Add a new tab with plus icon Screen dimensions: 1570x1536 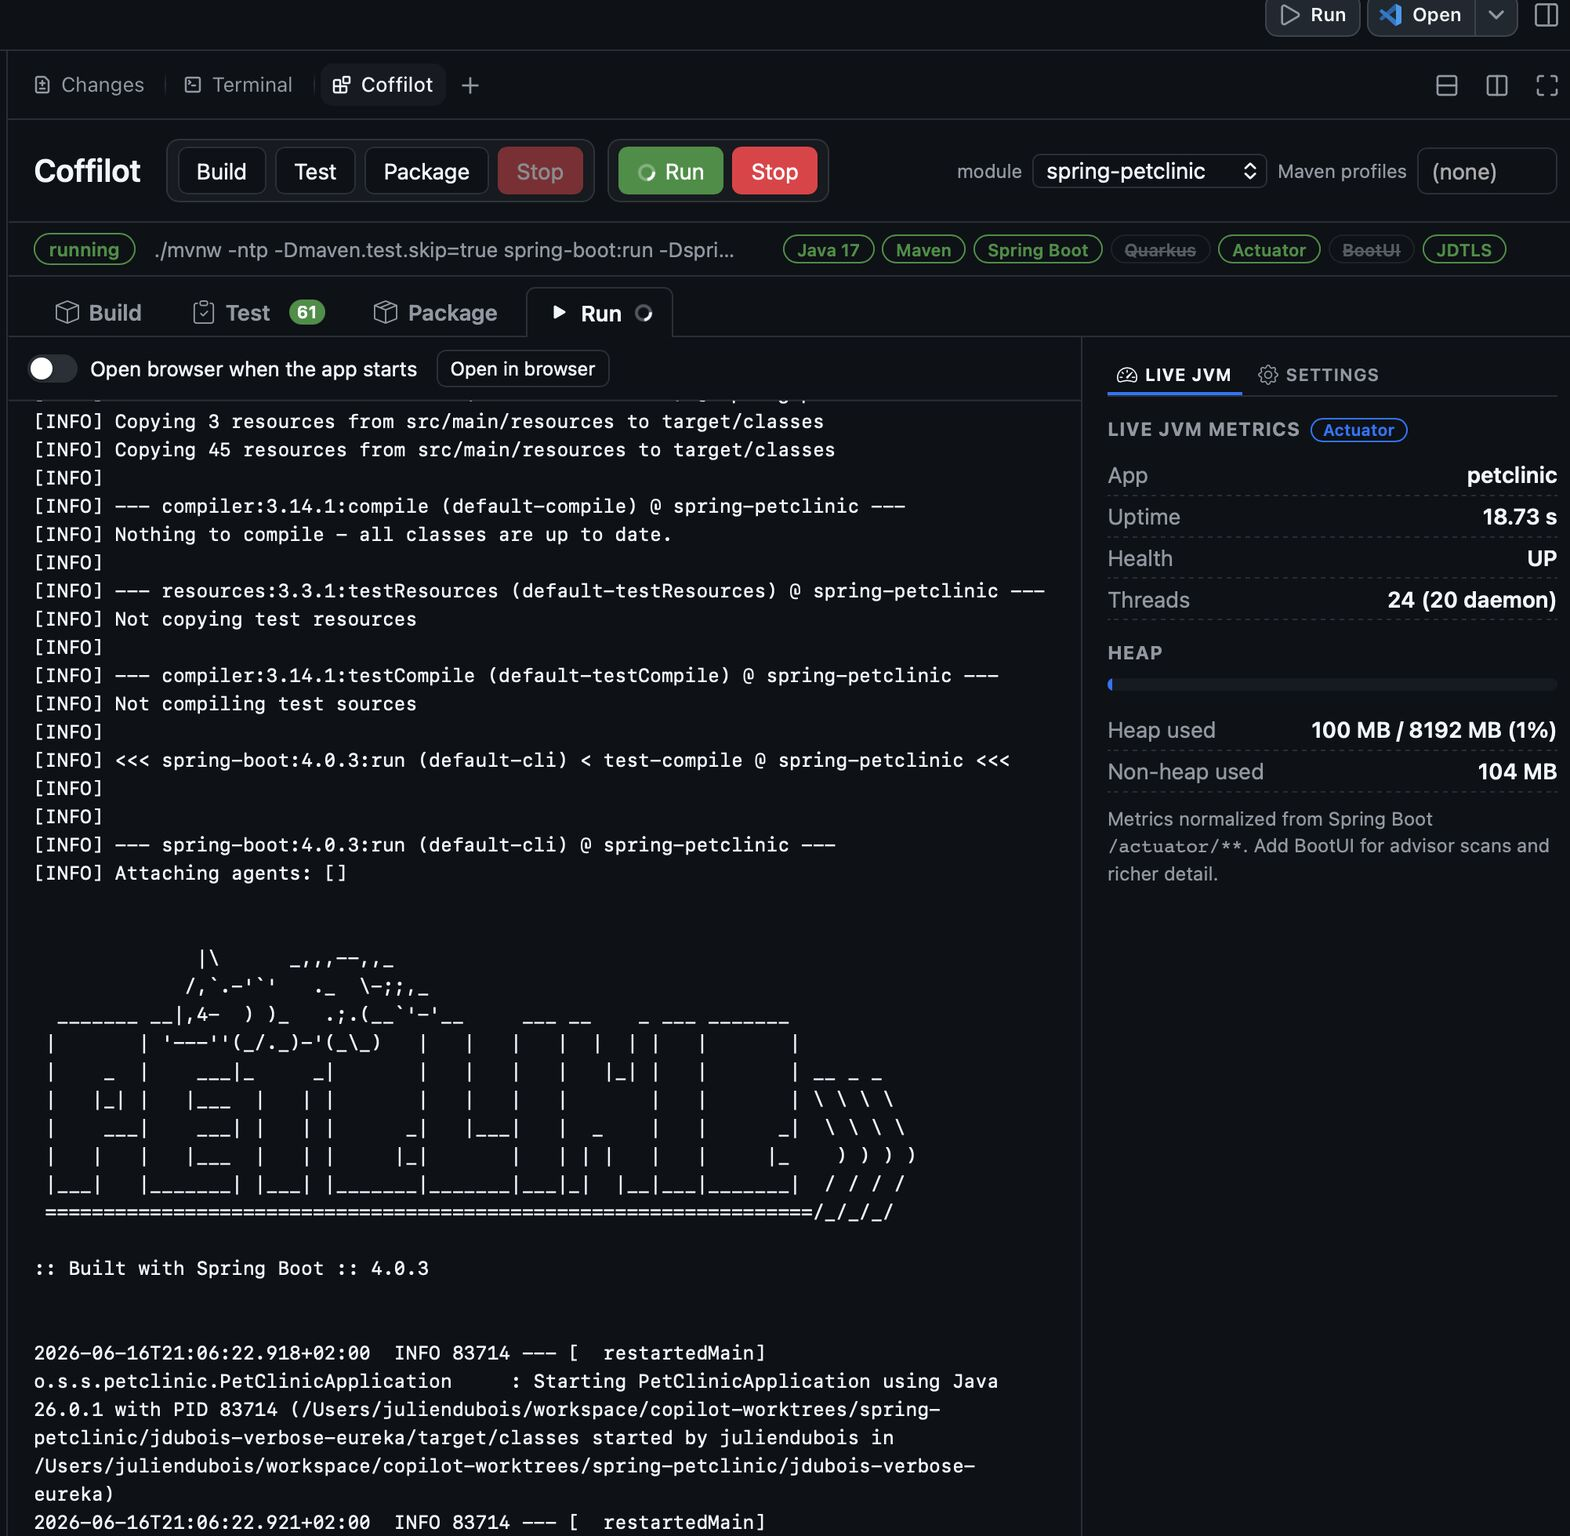470,86
